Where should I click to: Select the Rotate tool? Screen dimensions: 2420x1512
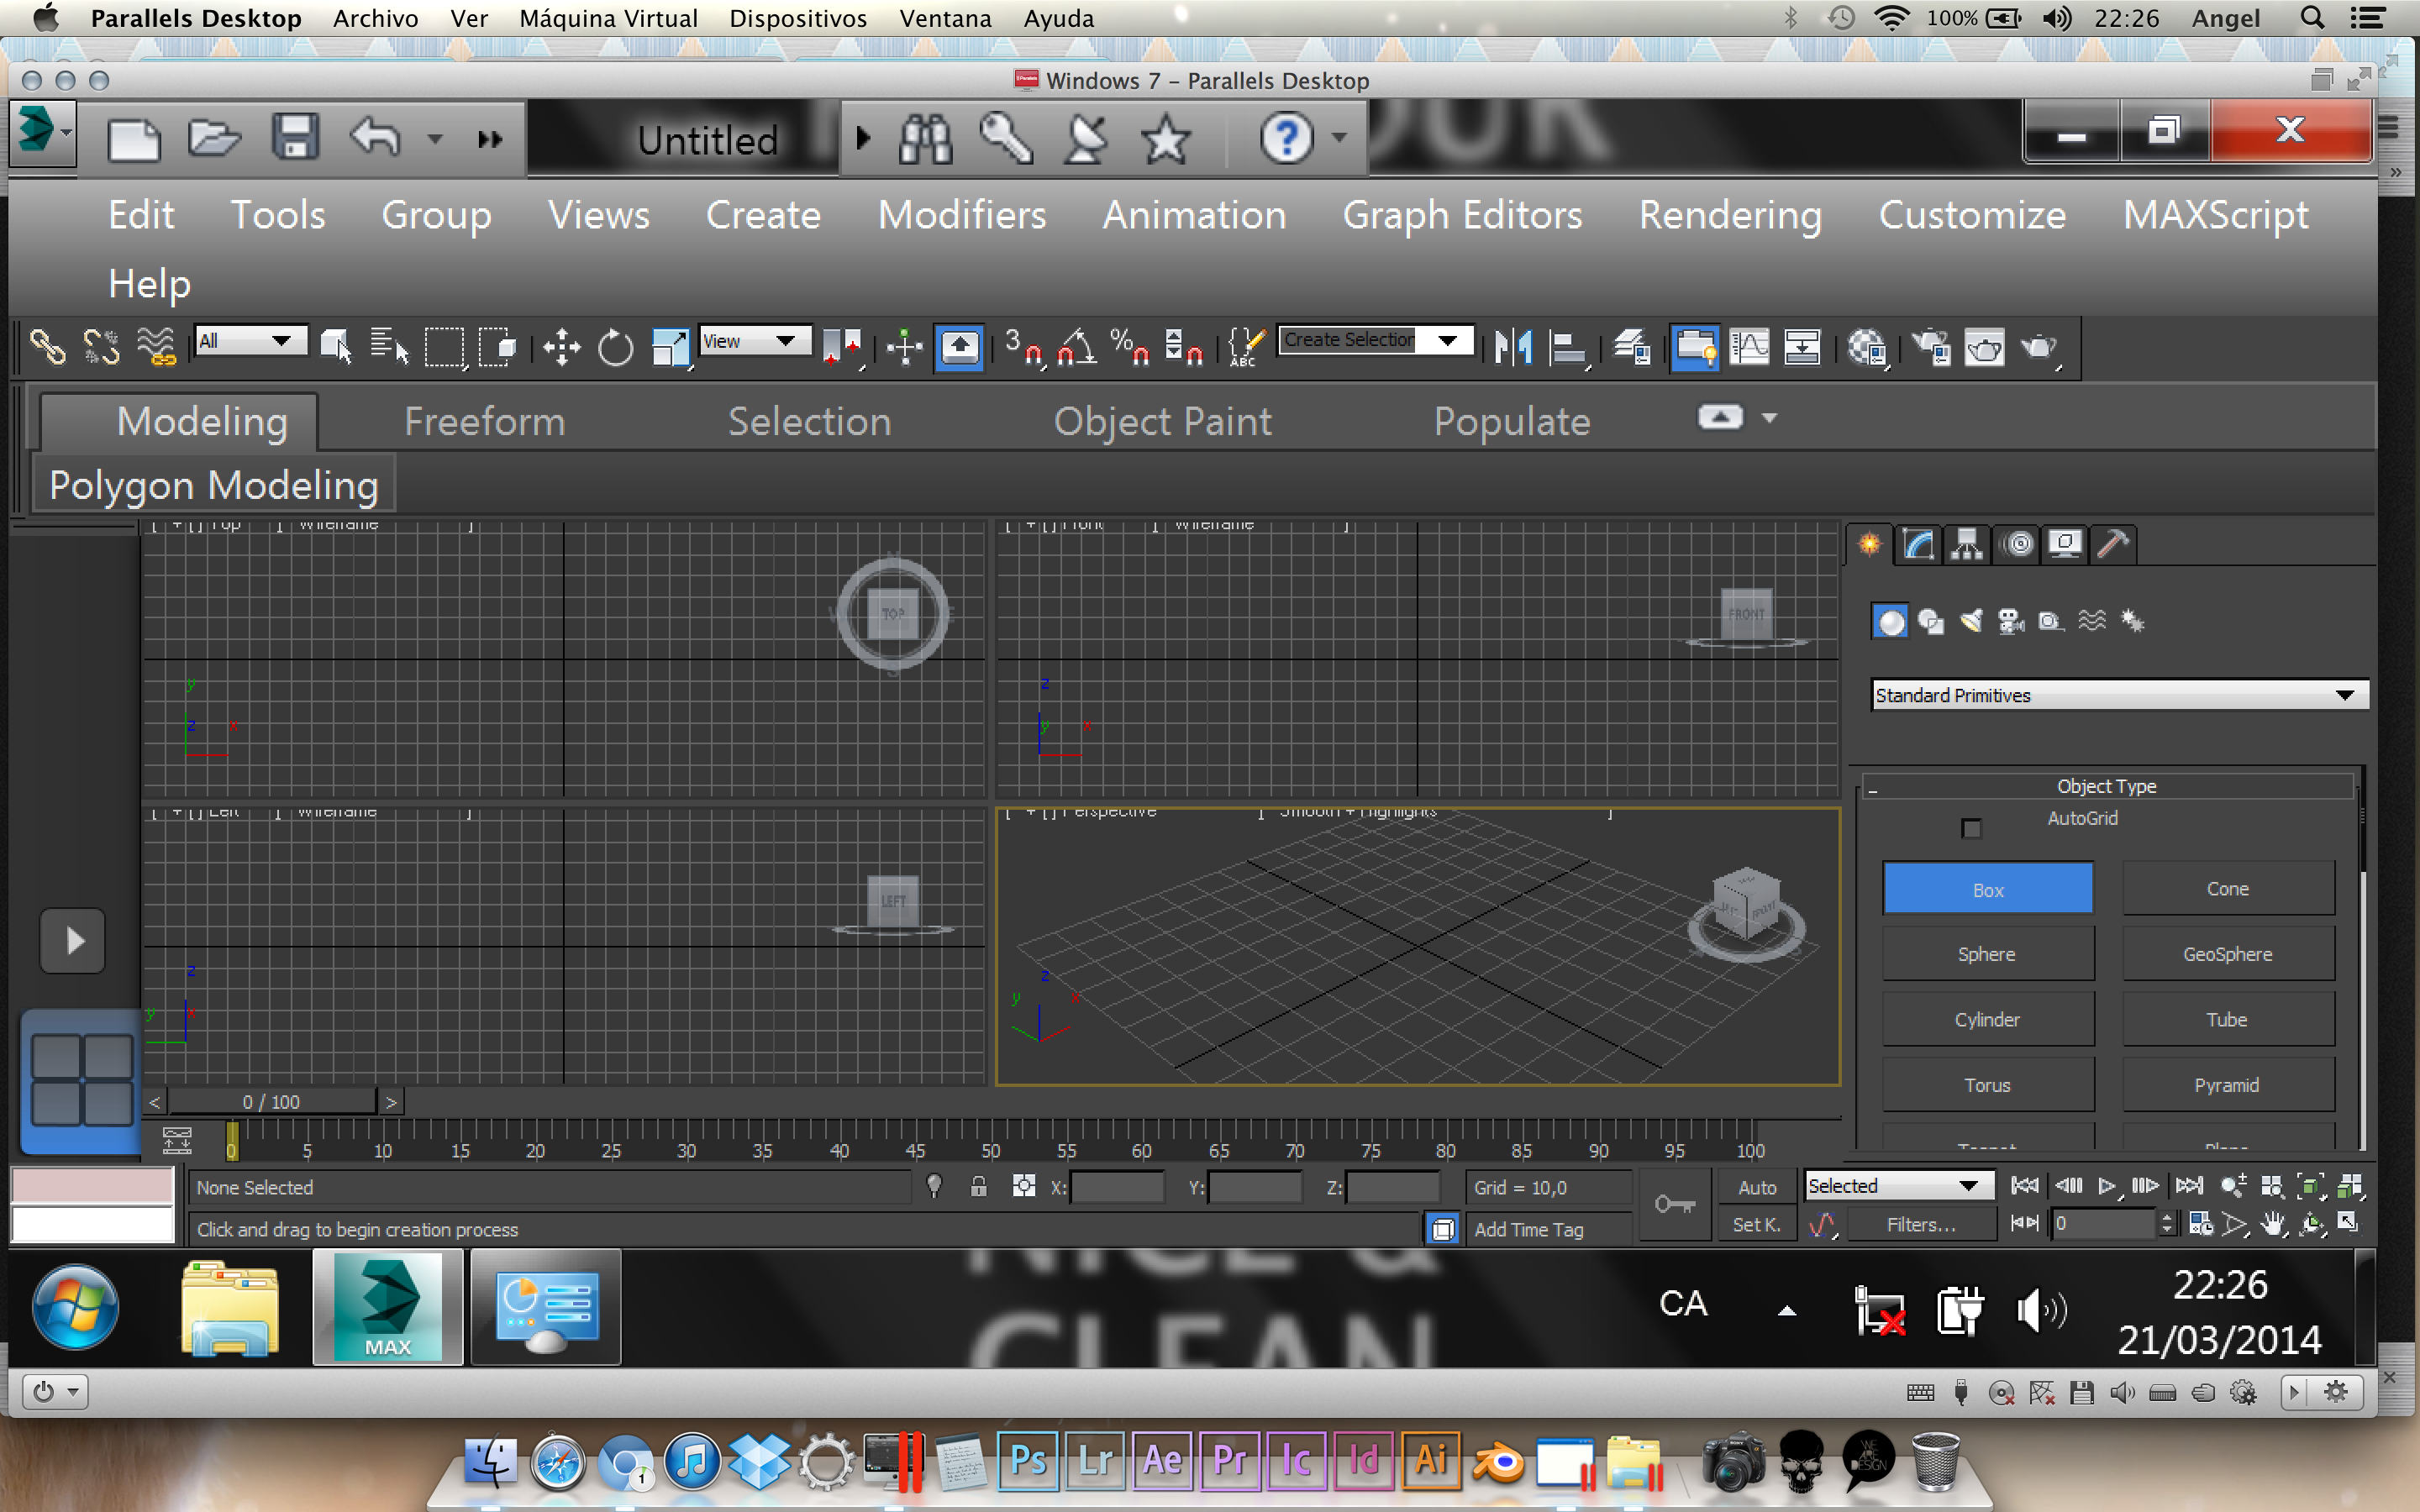(x=615, y=347)
